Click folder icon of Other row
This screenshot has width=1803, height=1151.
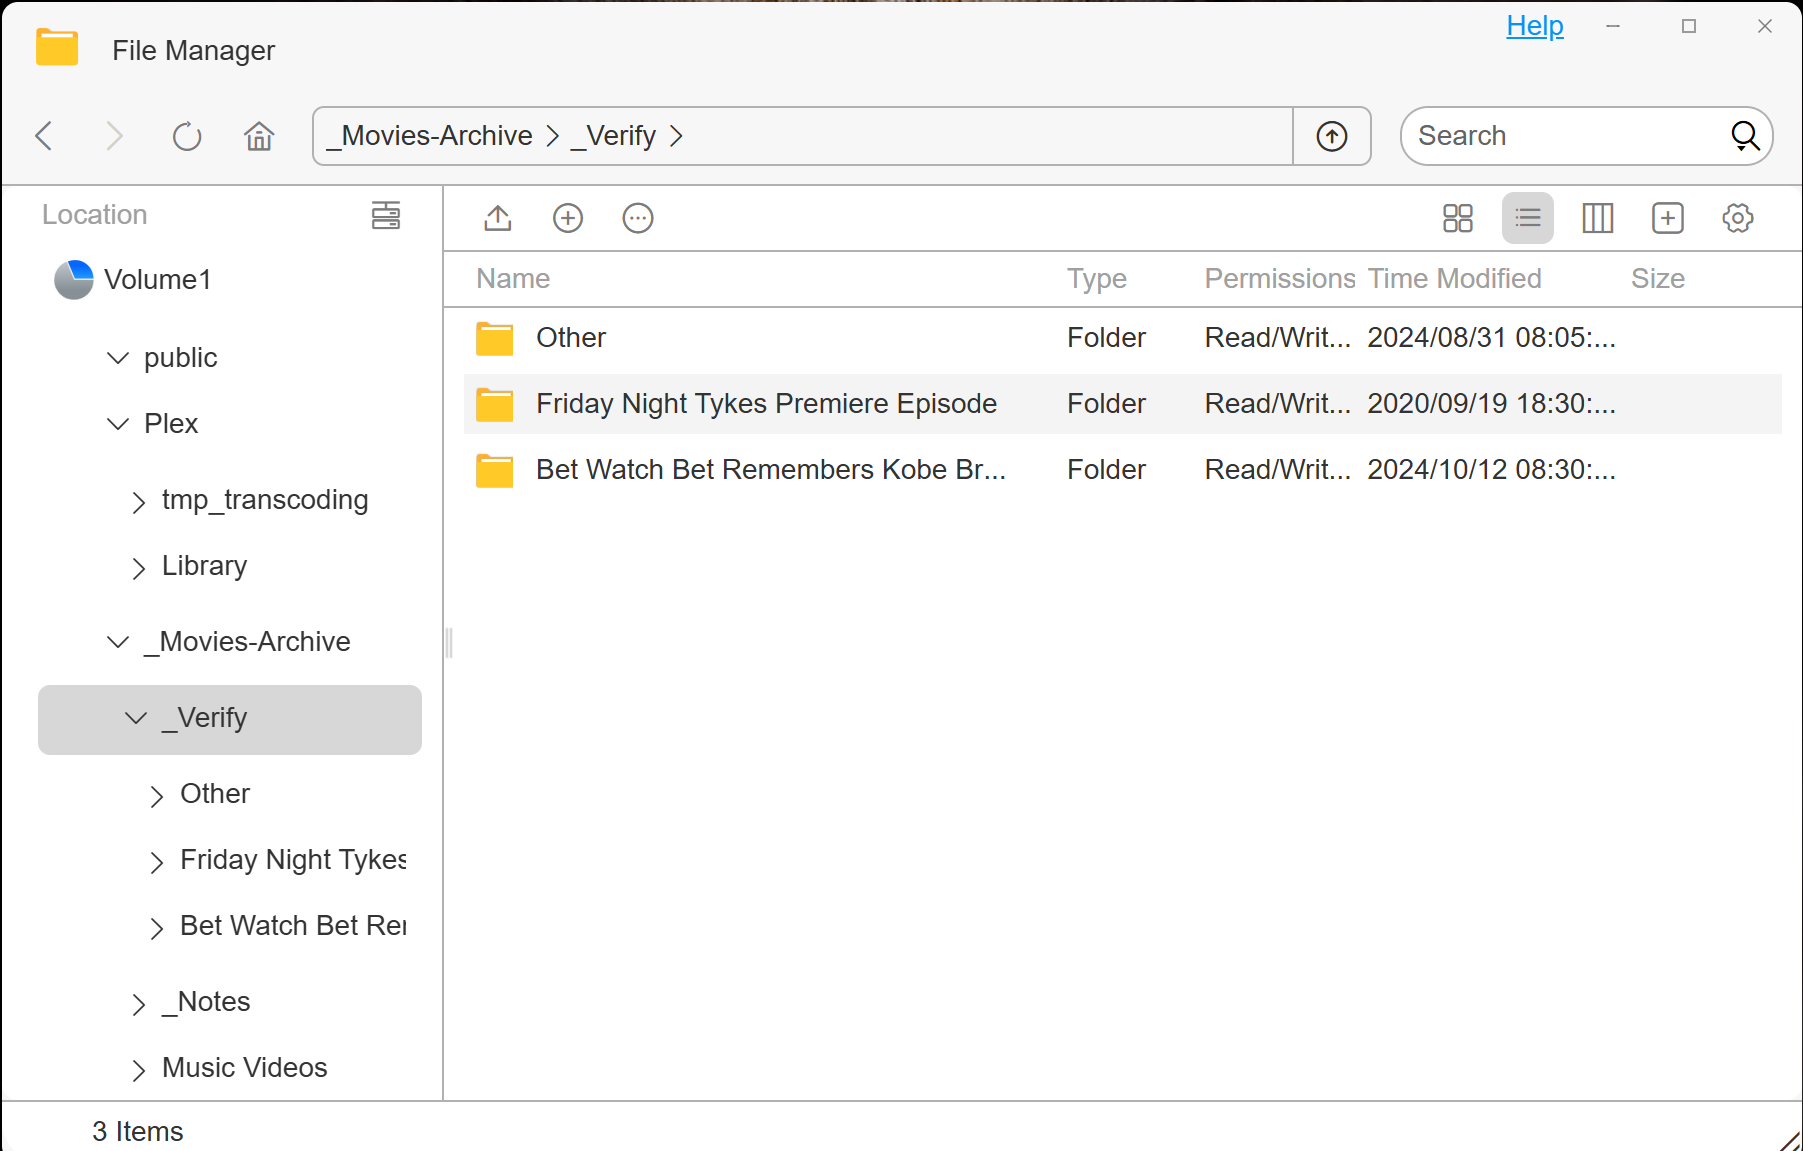pyautogui.click(x=495, y=339)
